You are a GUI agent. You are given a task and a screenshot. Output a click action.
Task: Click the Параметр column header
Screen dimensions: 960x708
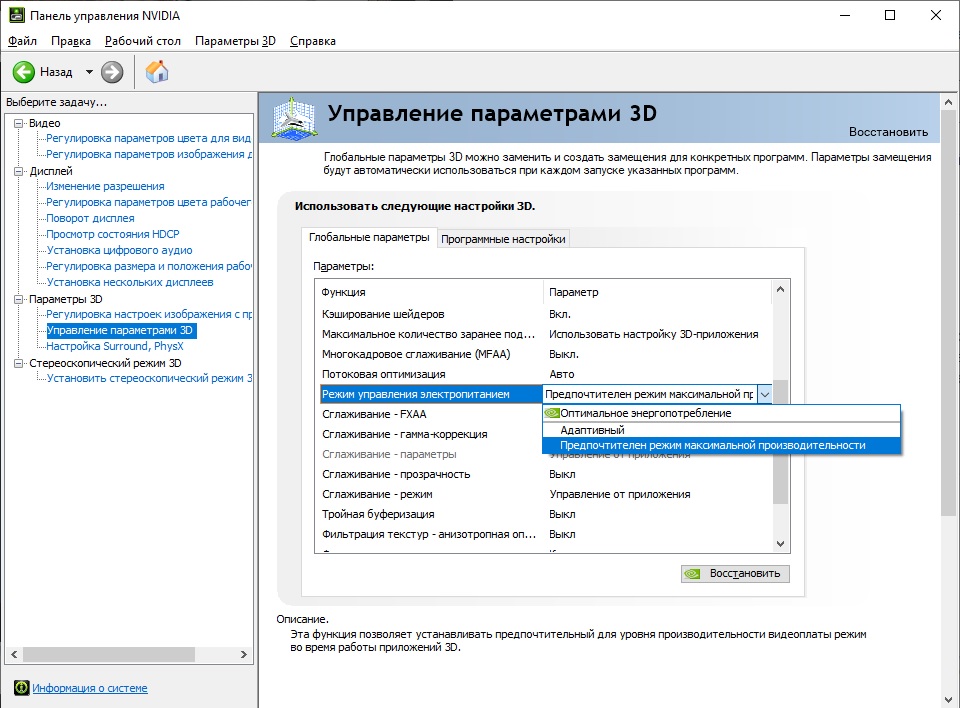tap(657, 292)
